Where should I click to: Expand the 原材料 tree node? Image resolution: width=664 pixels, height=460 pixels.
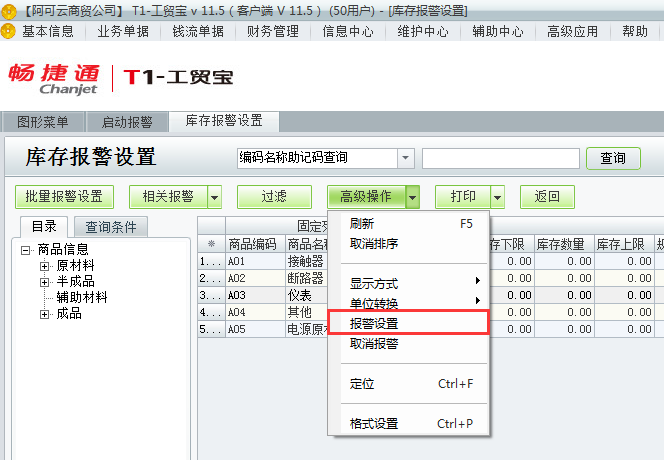[44, 266]
